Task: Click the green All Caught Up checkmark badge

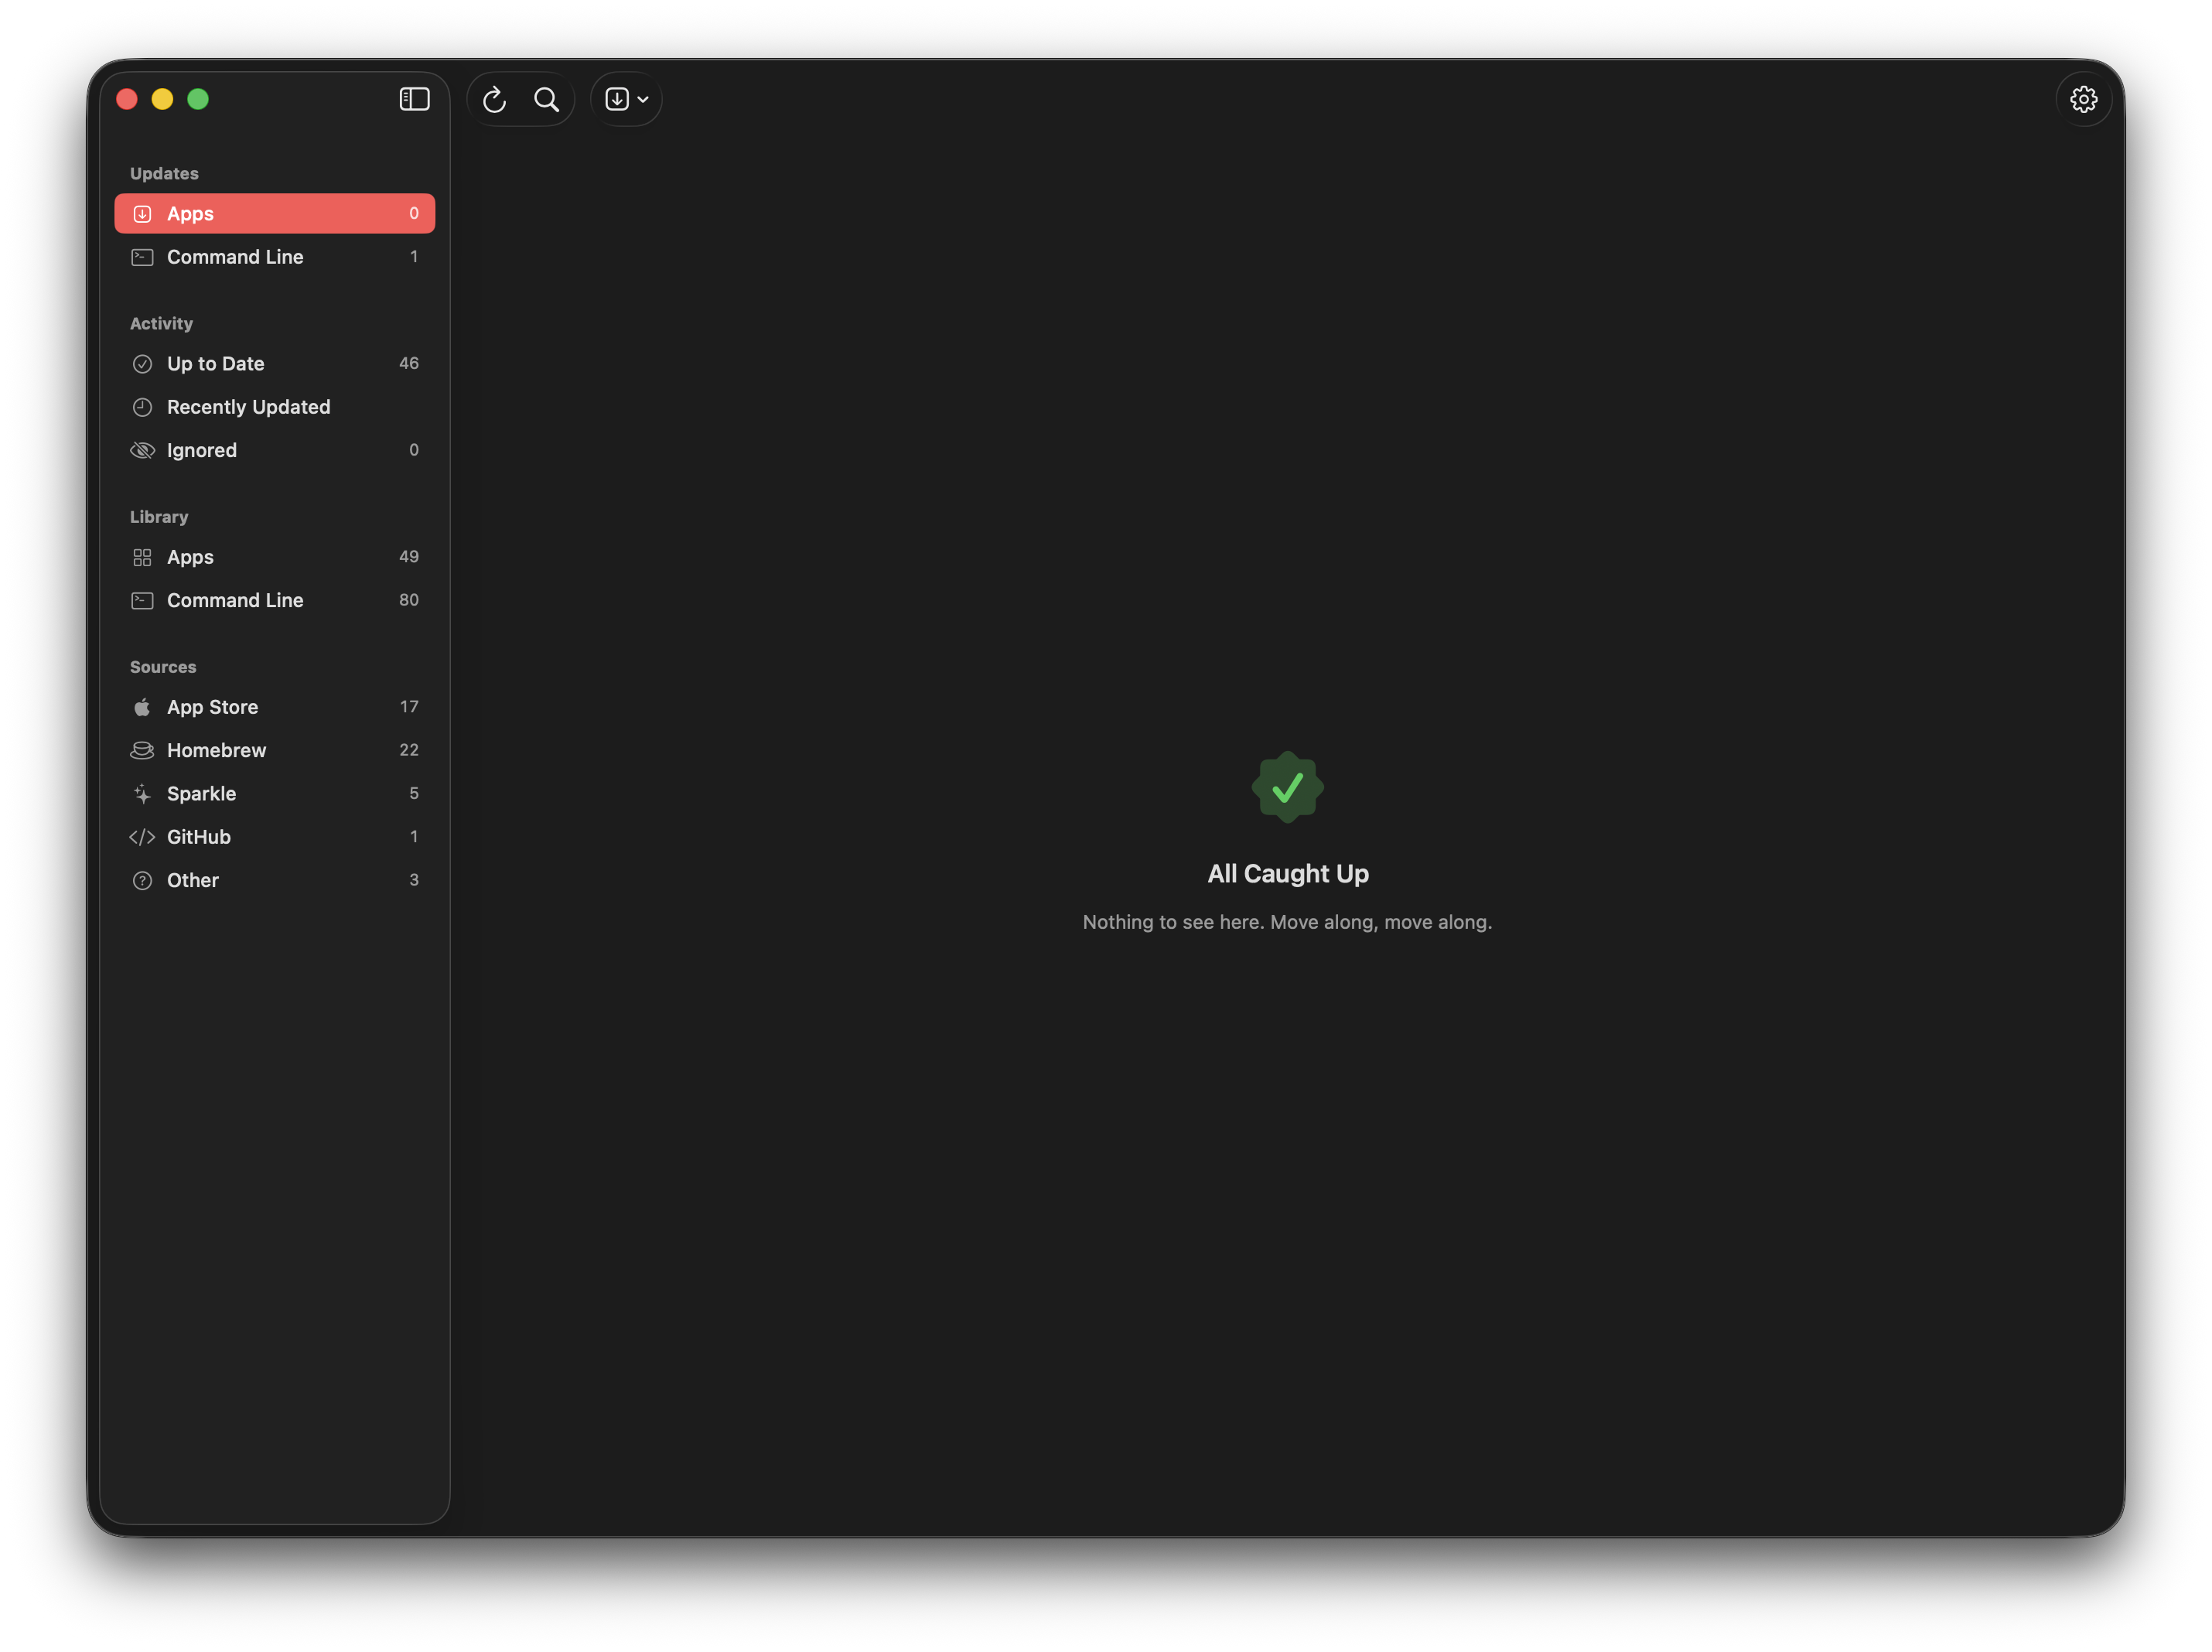Action: [x=1287, y=788]
